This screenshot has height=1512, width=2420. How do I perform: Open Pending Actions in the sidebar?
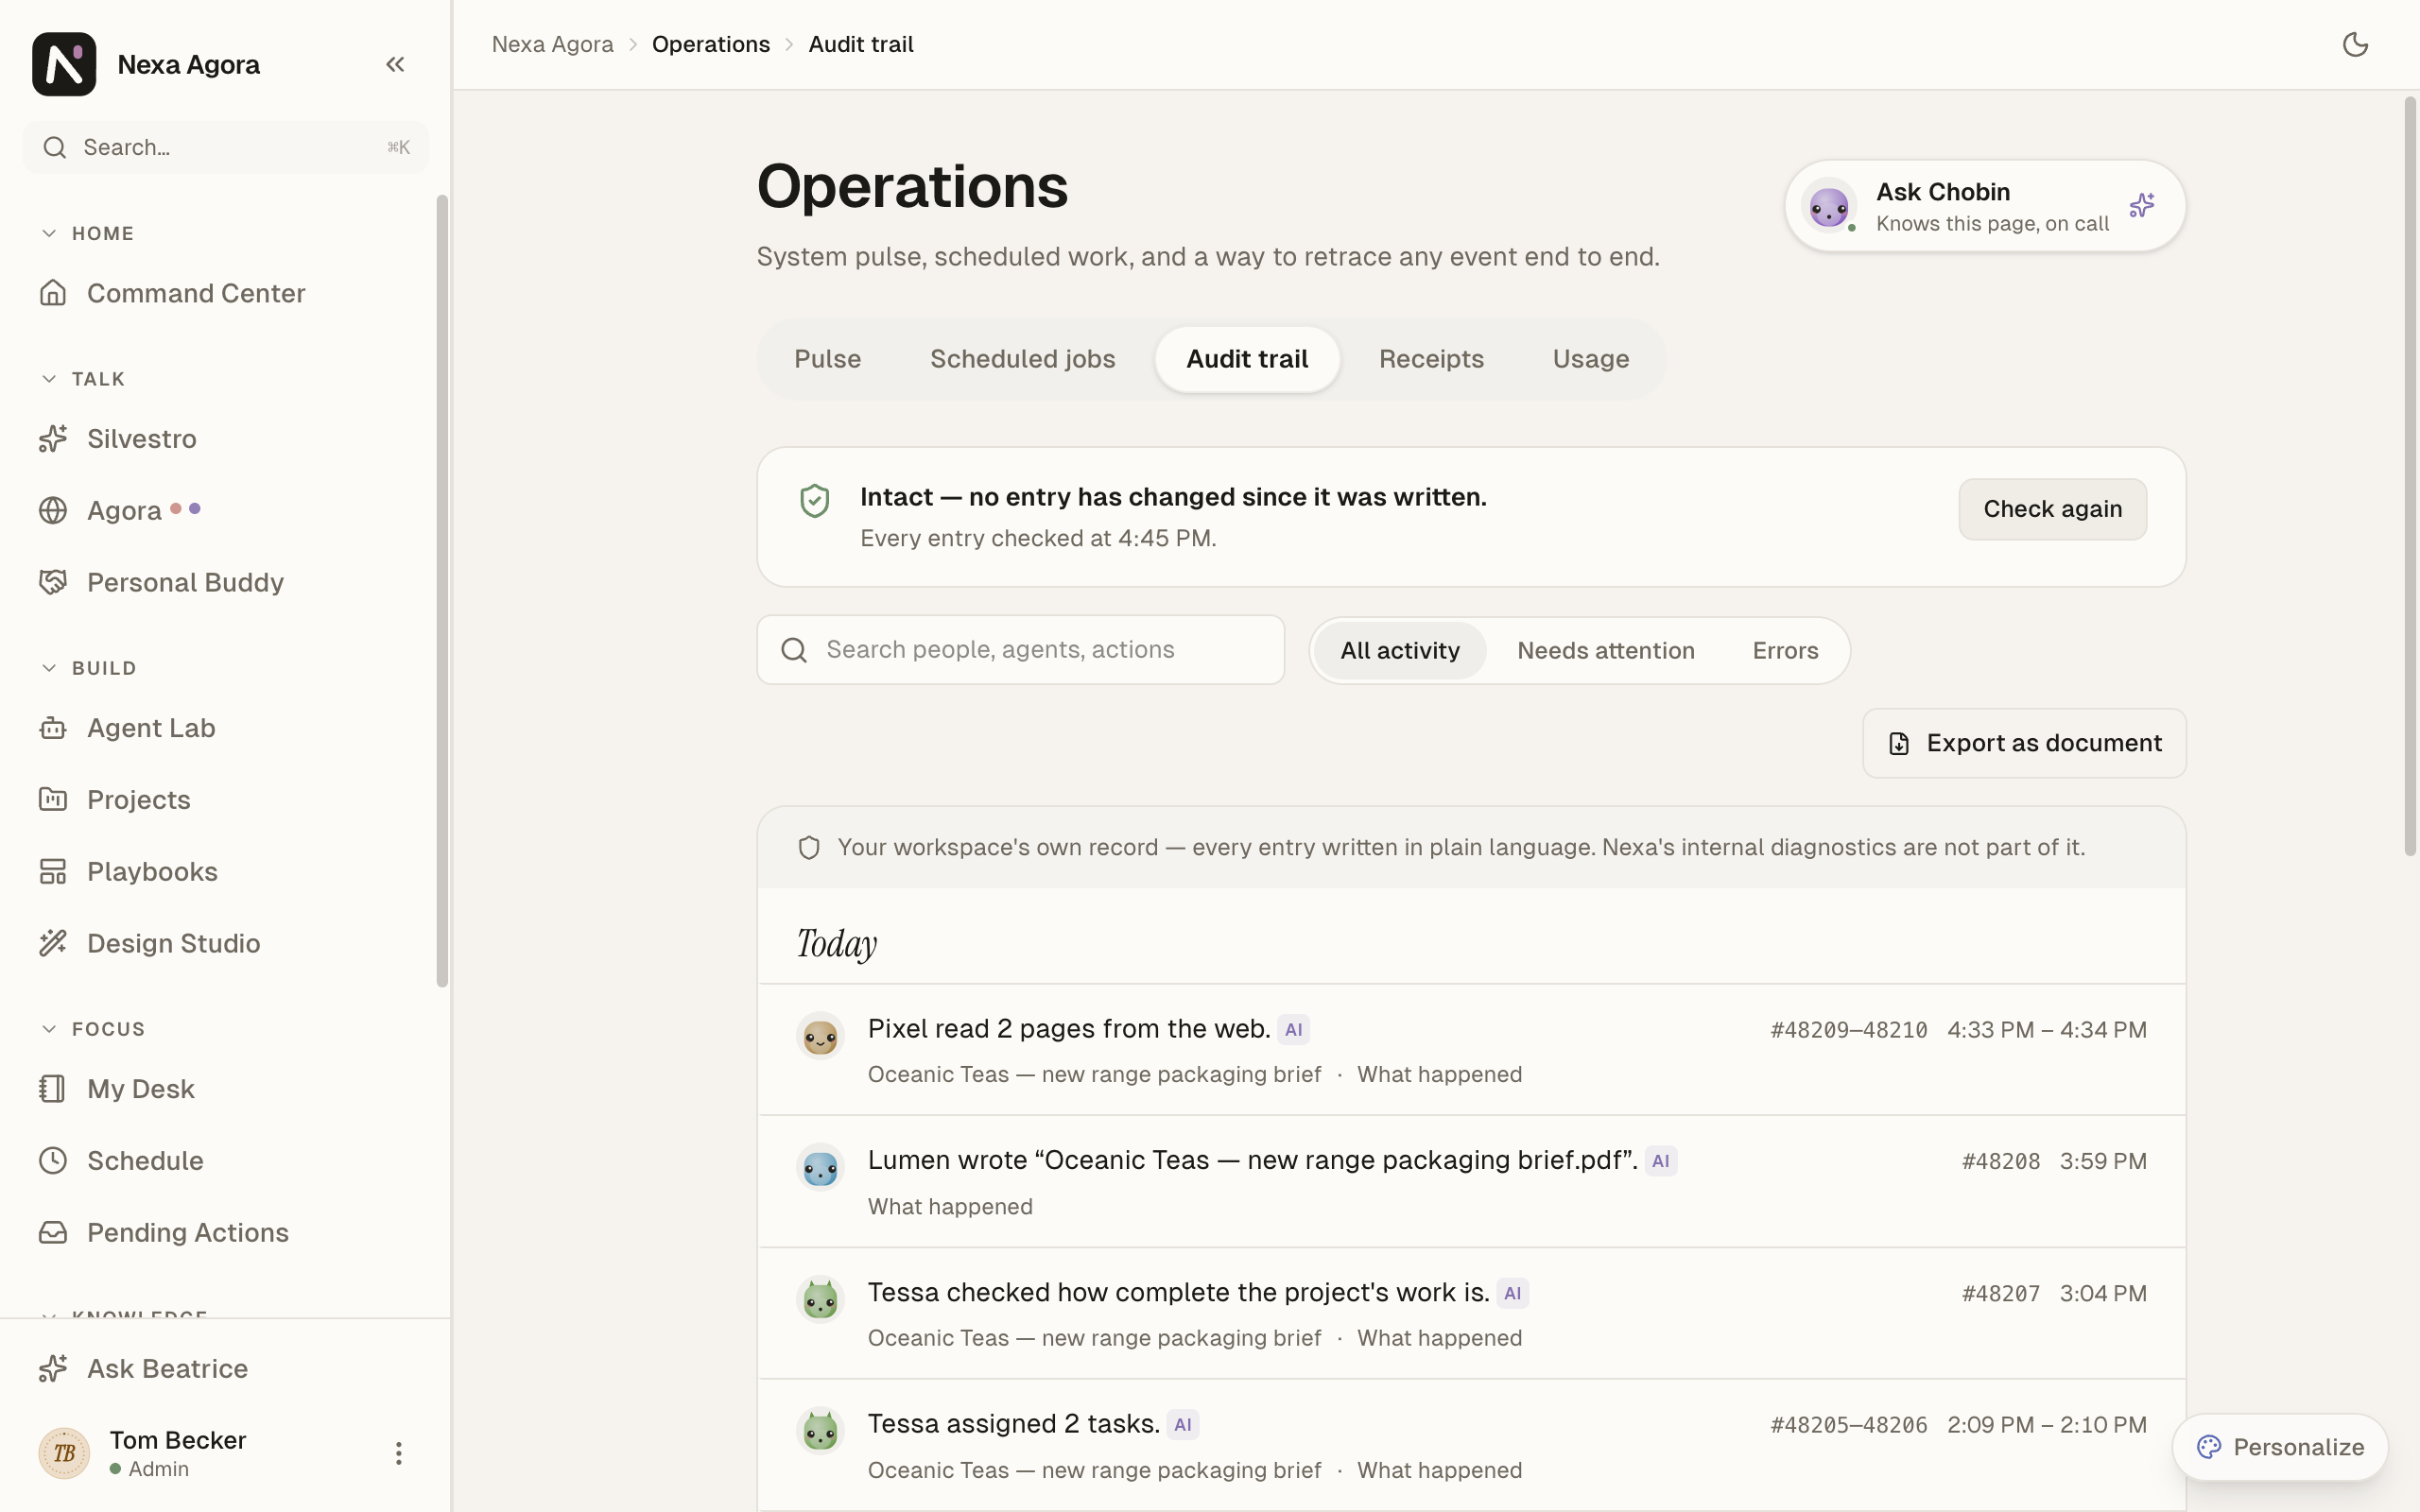225,1233
